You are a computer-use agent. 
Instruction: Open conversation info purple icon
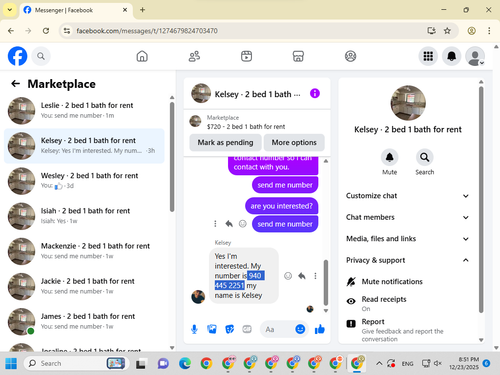coord(315,93)
